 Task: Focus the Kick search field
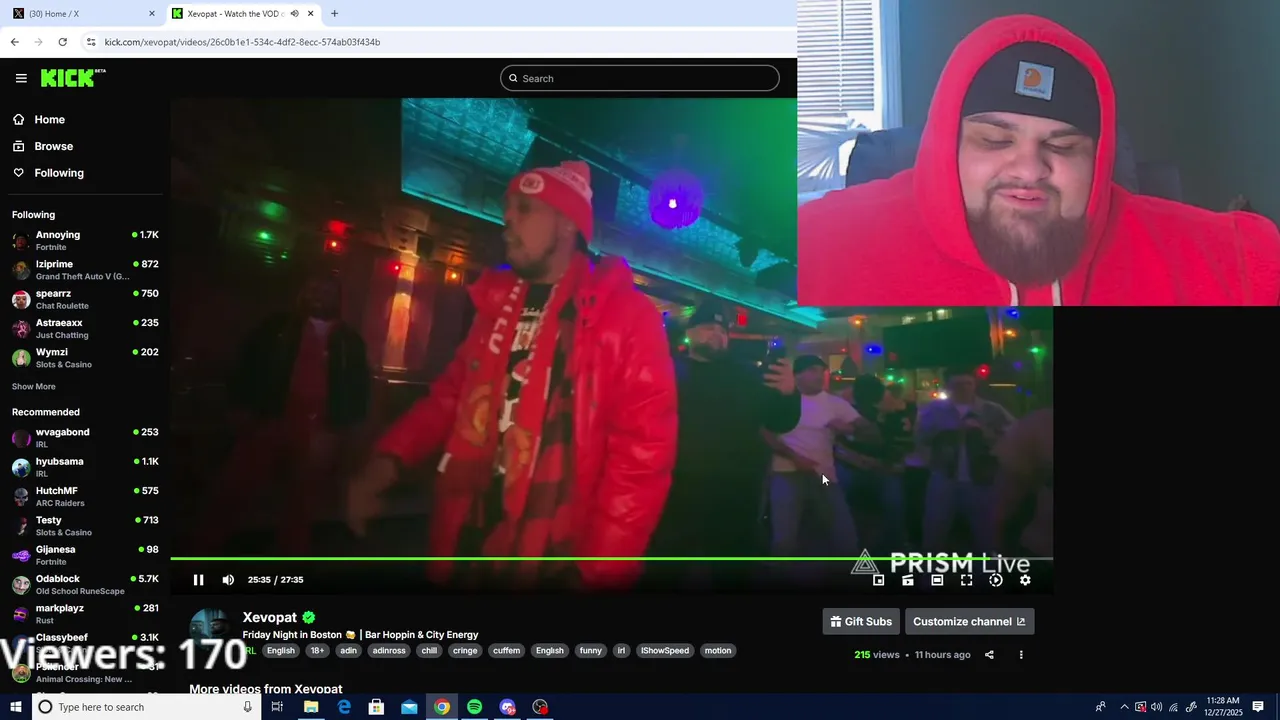coord(640,78)
